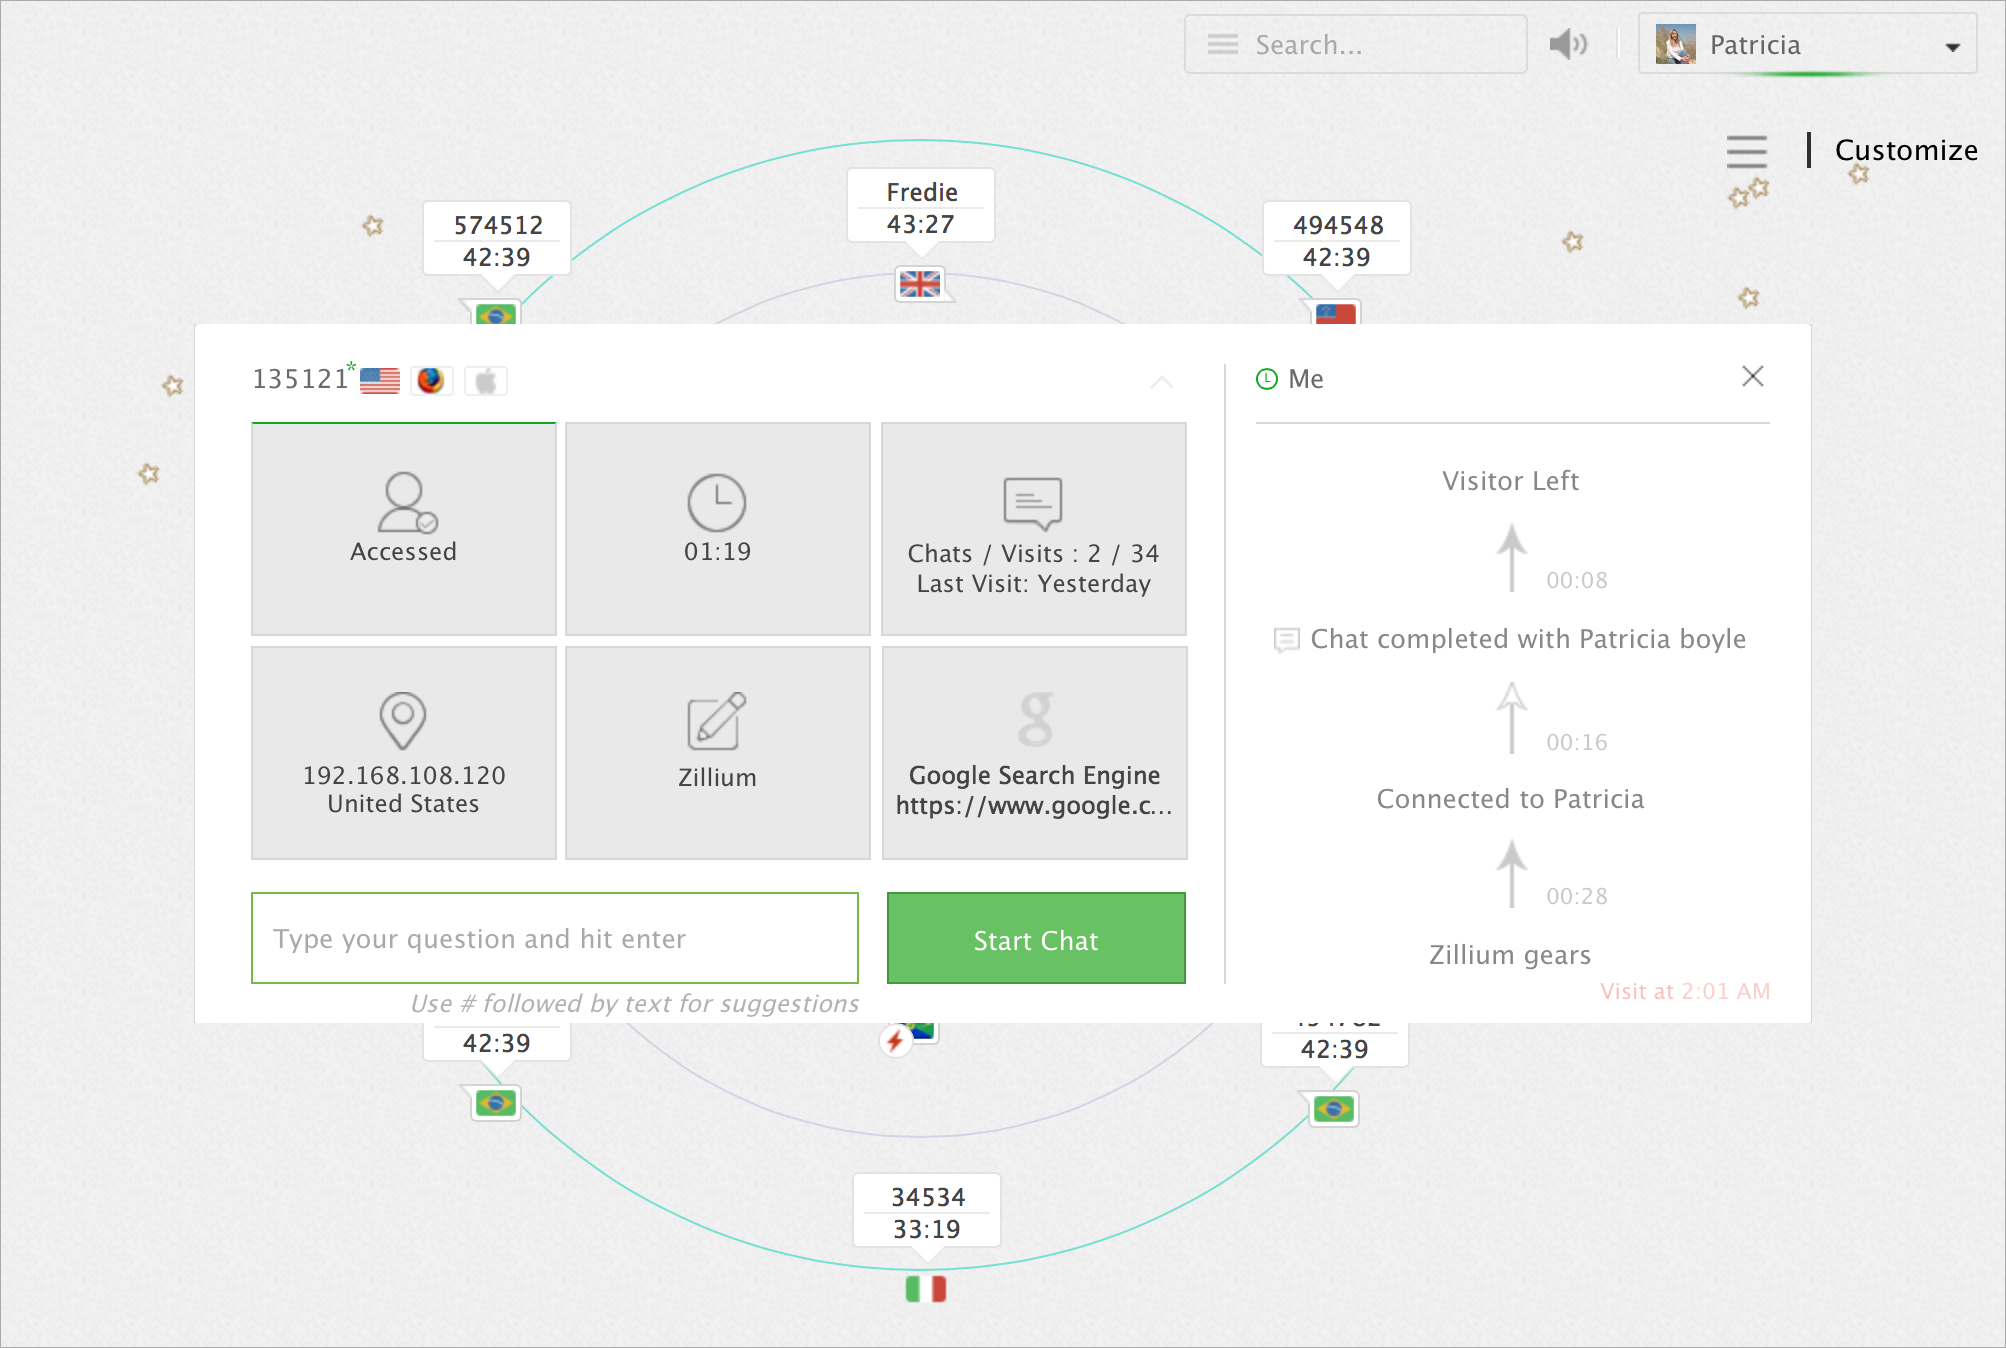The image size is (2006, 1348).
Task: Click the Apple OS icon
Action: click(486, 381)
